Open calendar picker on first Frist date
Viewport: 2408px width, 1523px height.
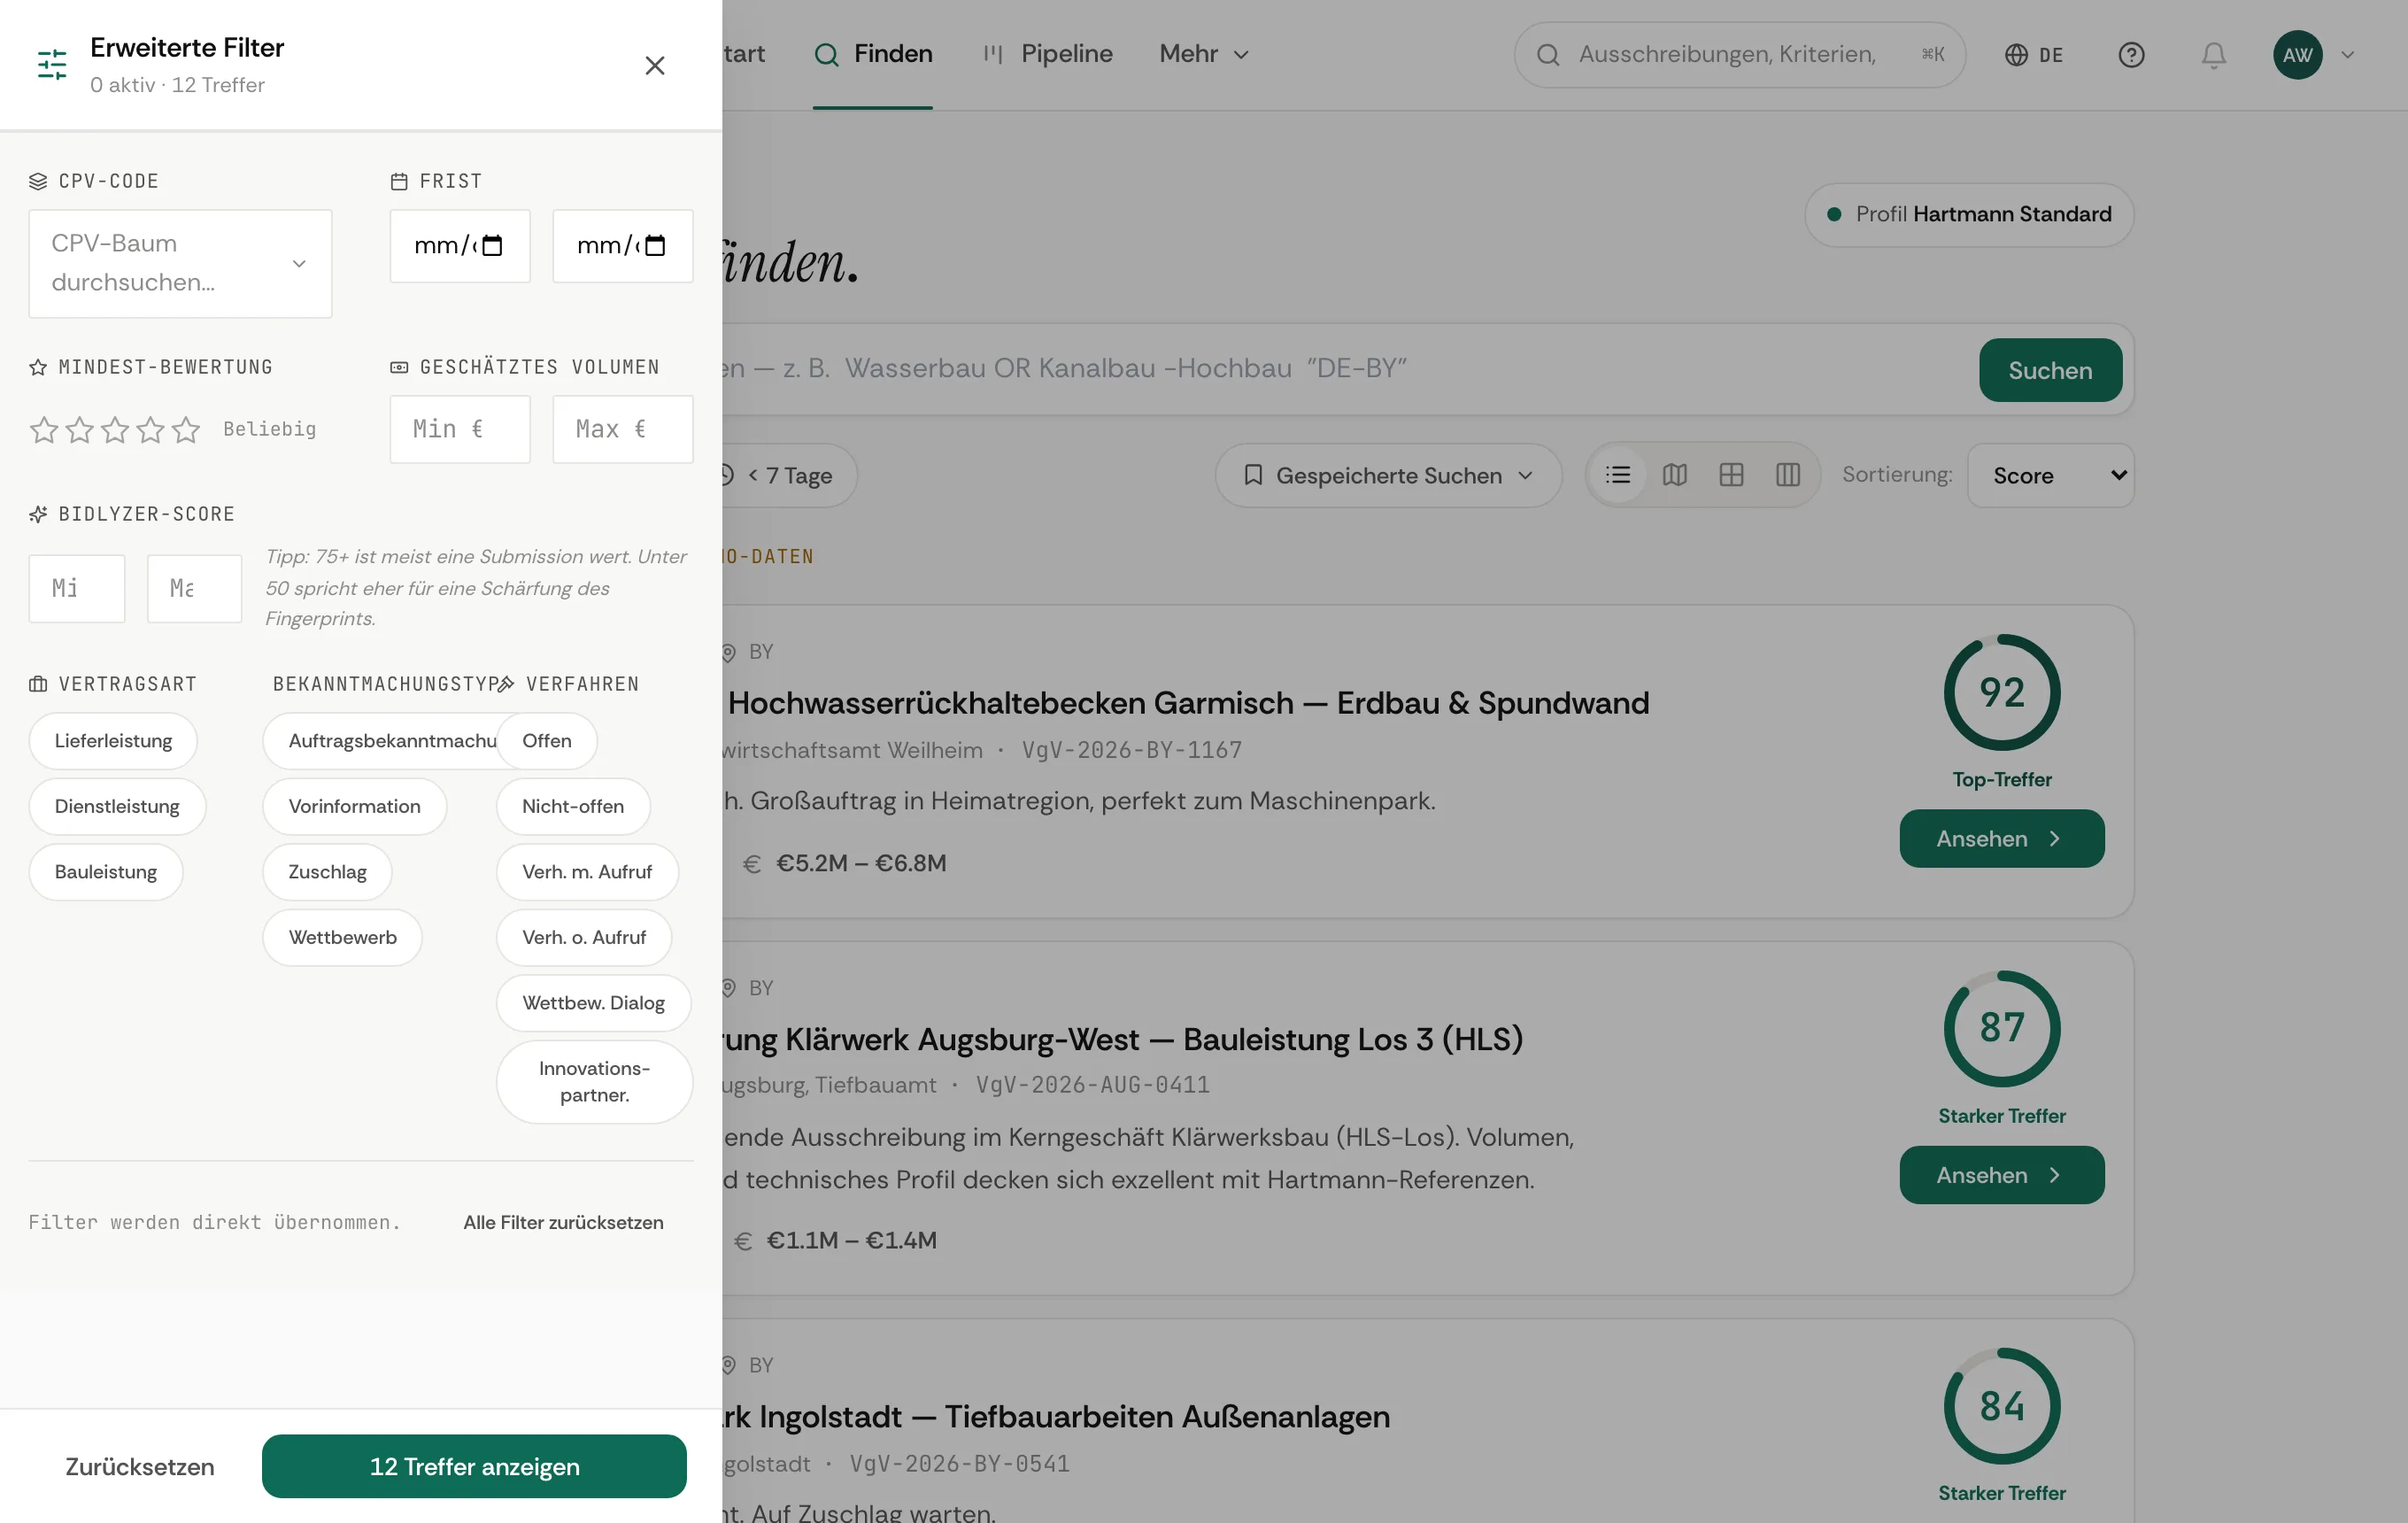(x=492, y=246)
